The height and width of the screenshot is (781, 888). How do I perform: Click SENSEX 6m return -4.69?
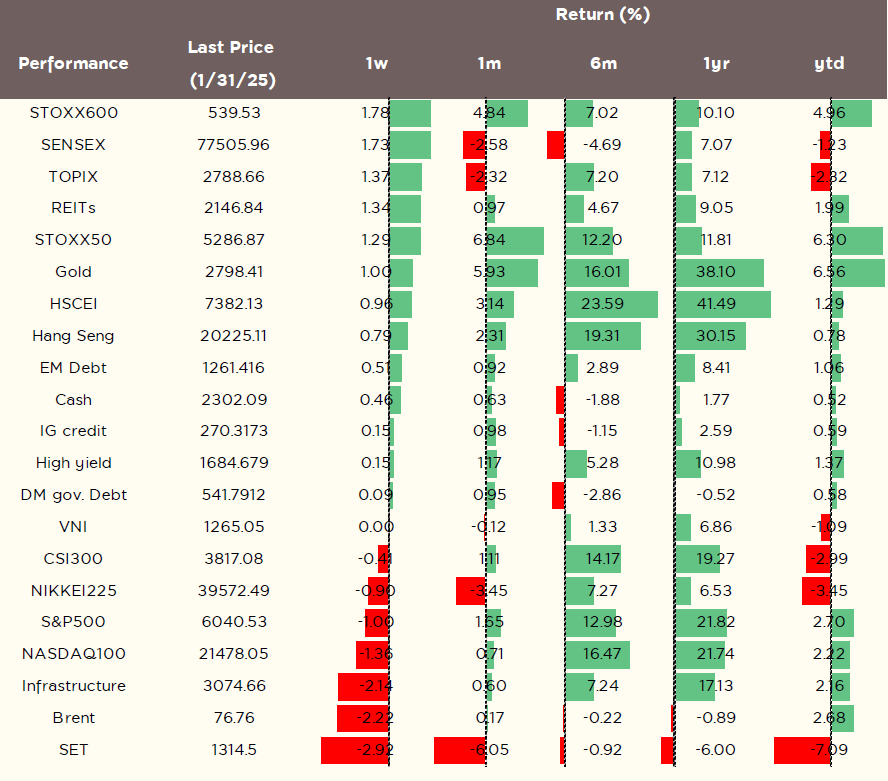(602, 144)
